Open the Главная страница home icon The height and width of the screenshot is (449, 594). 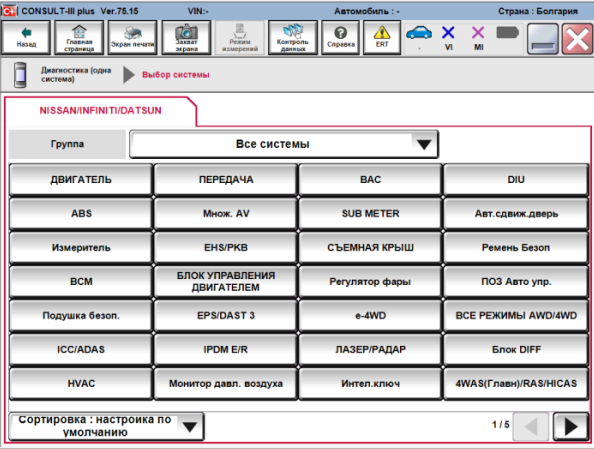point(79,38)
